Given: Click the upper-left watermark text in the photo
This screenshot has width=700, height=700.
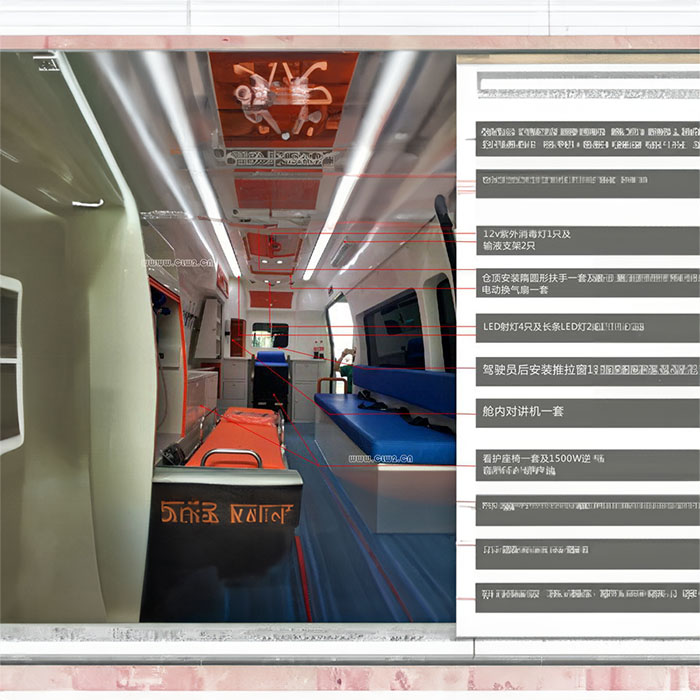Looking at the screenshot, I should pyautogui.click(x=179, y=263).
